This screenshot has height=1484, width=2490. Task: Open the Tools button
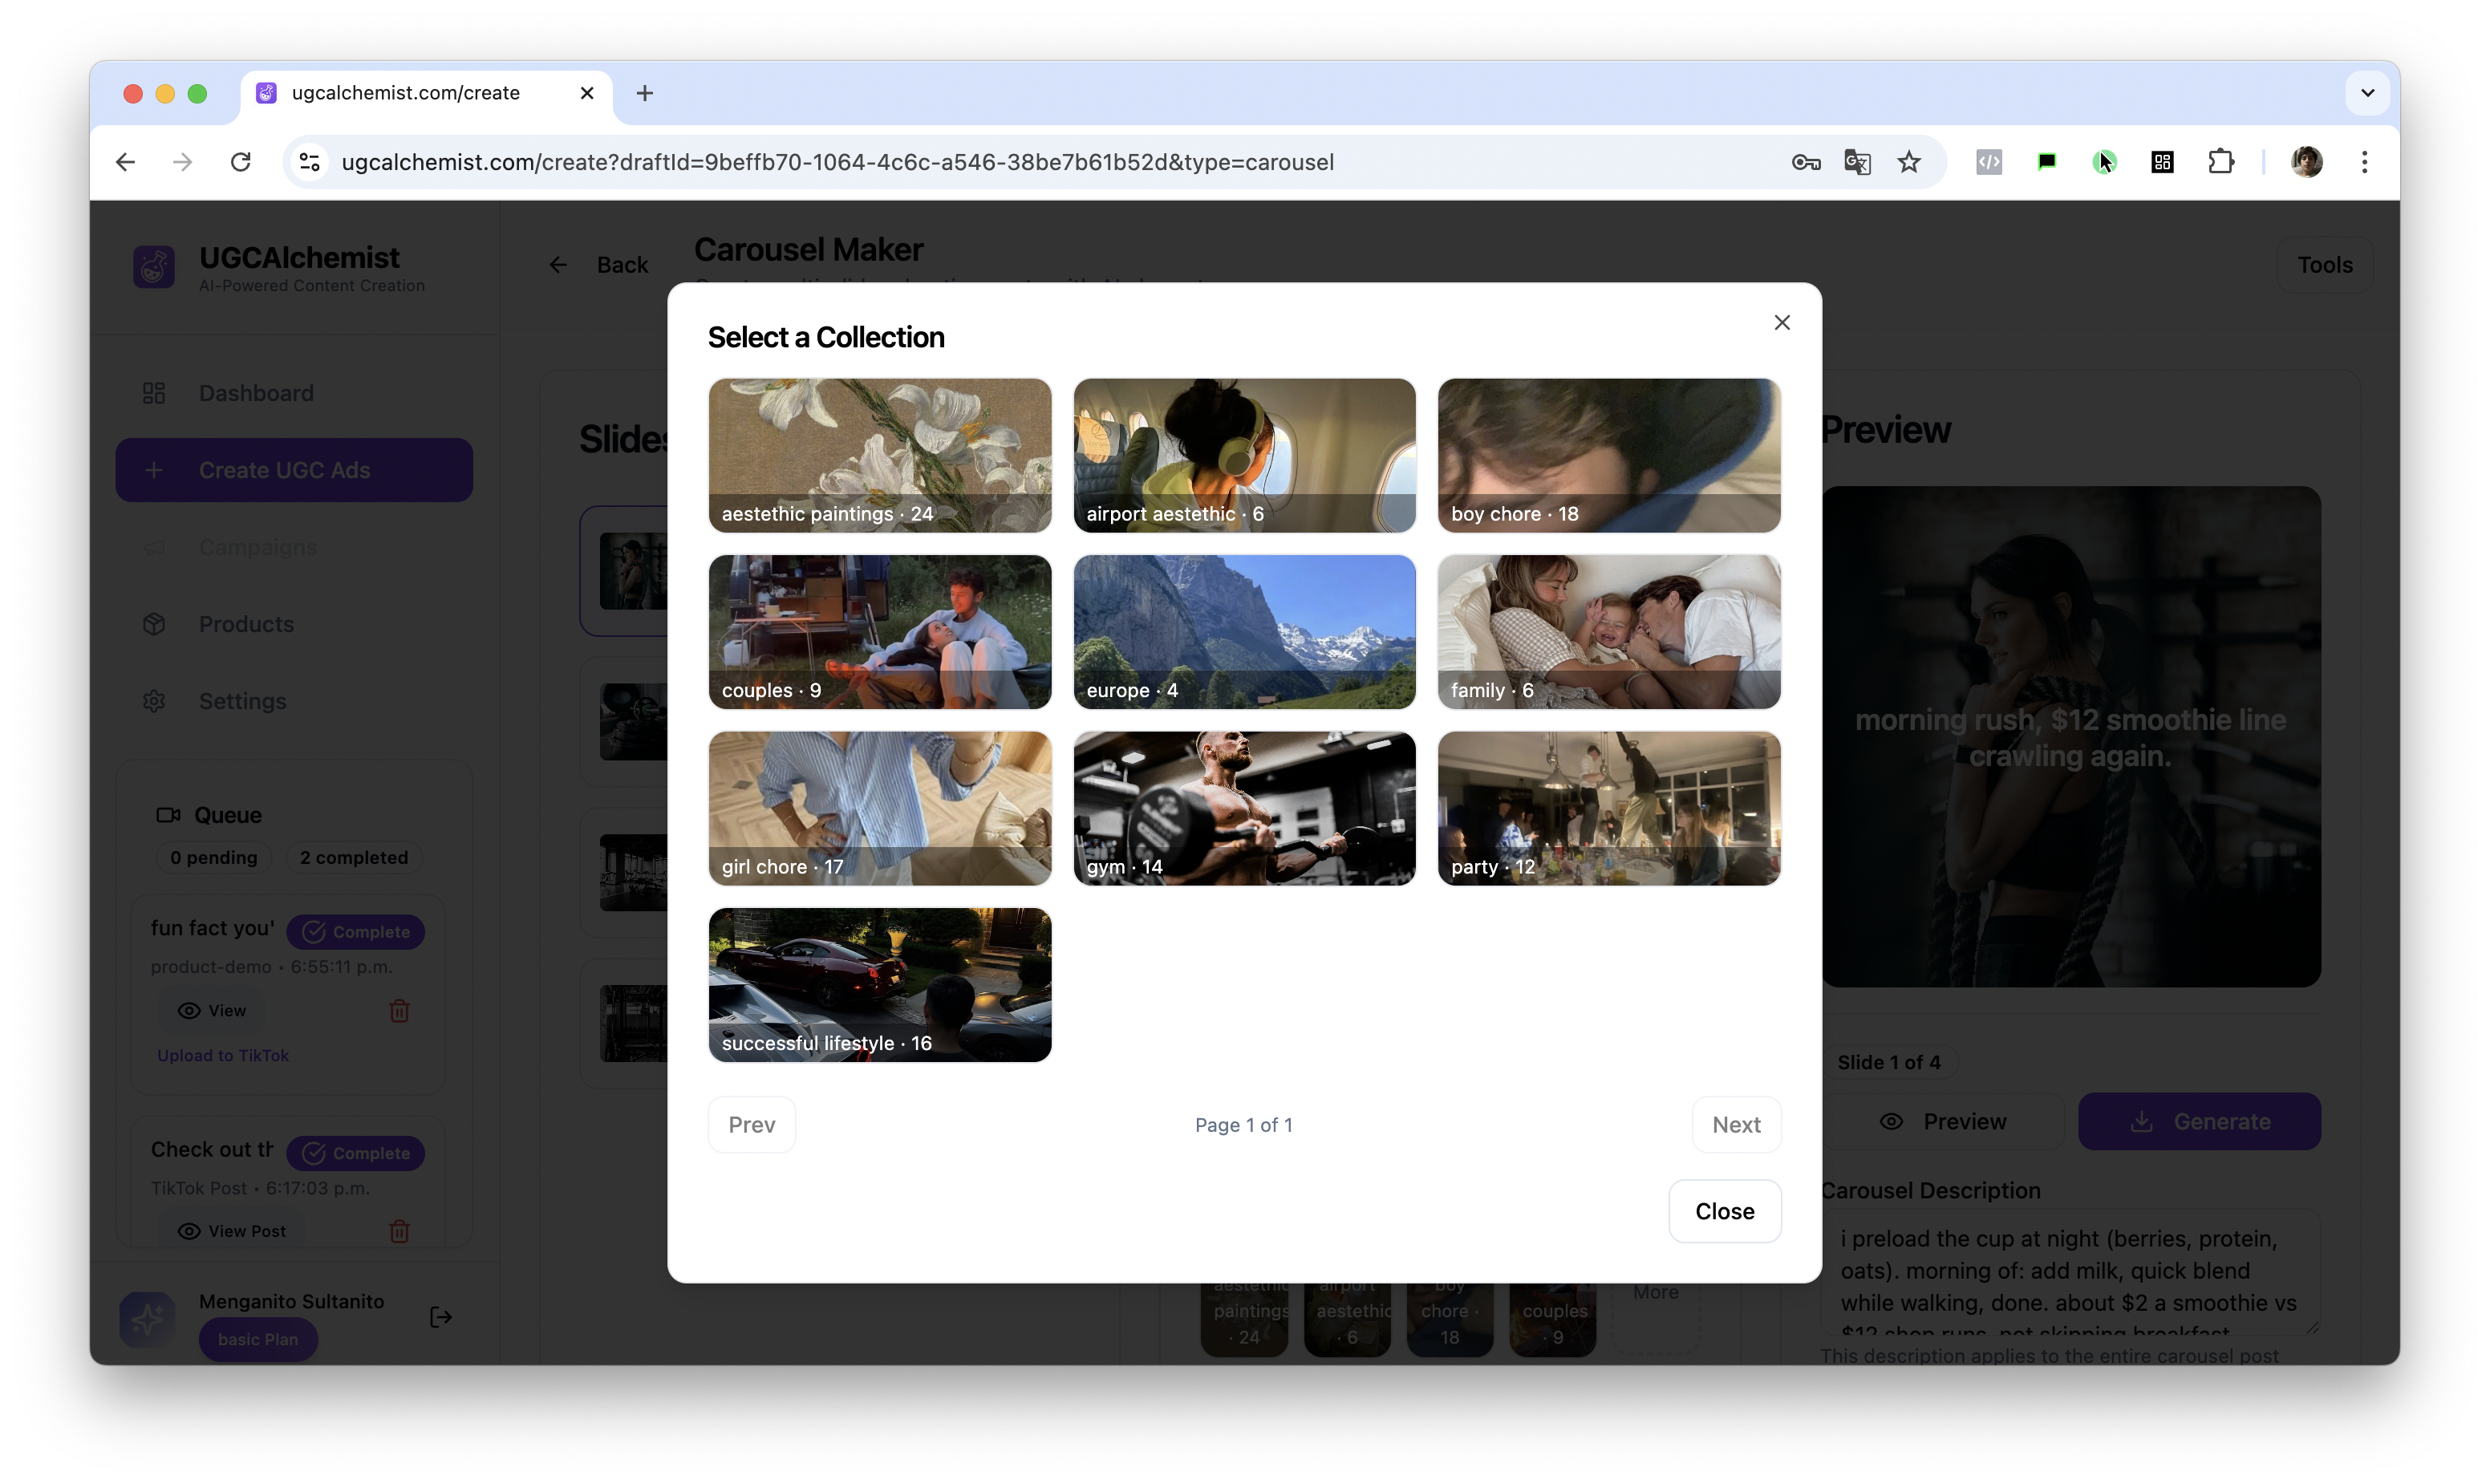(2324, 265)
